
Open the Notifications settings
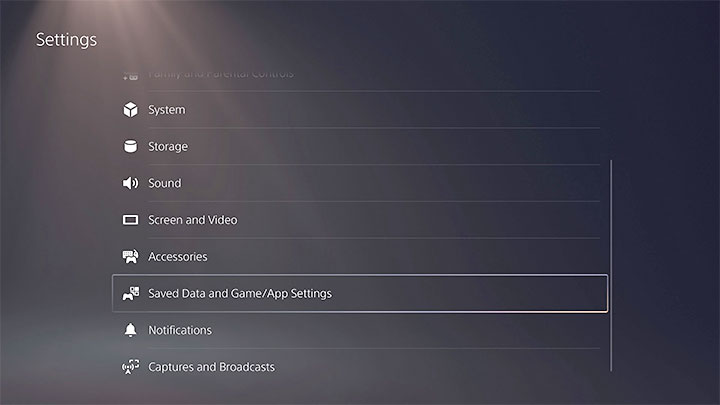coord(180,330)
